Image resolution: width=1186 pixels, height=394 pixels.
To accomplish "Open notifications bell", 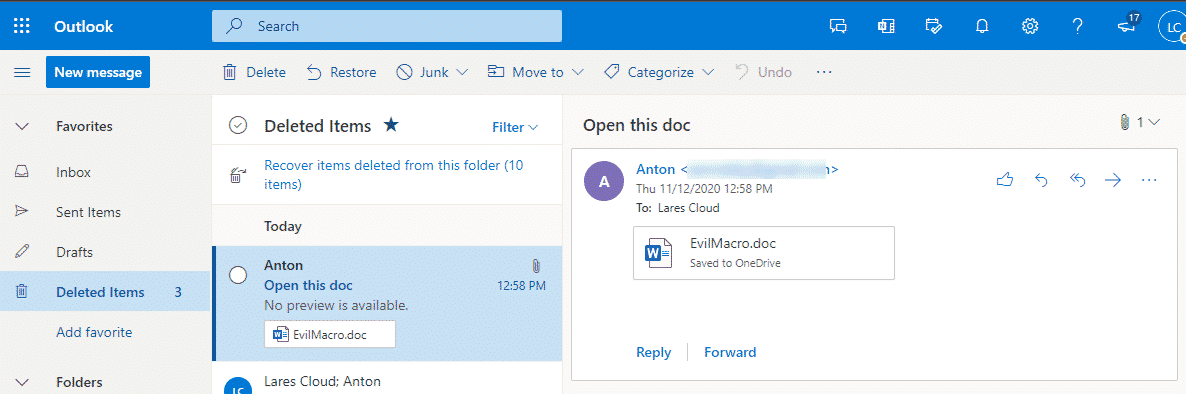I will tap(982, 26).
